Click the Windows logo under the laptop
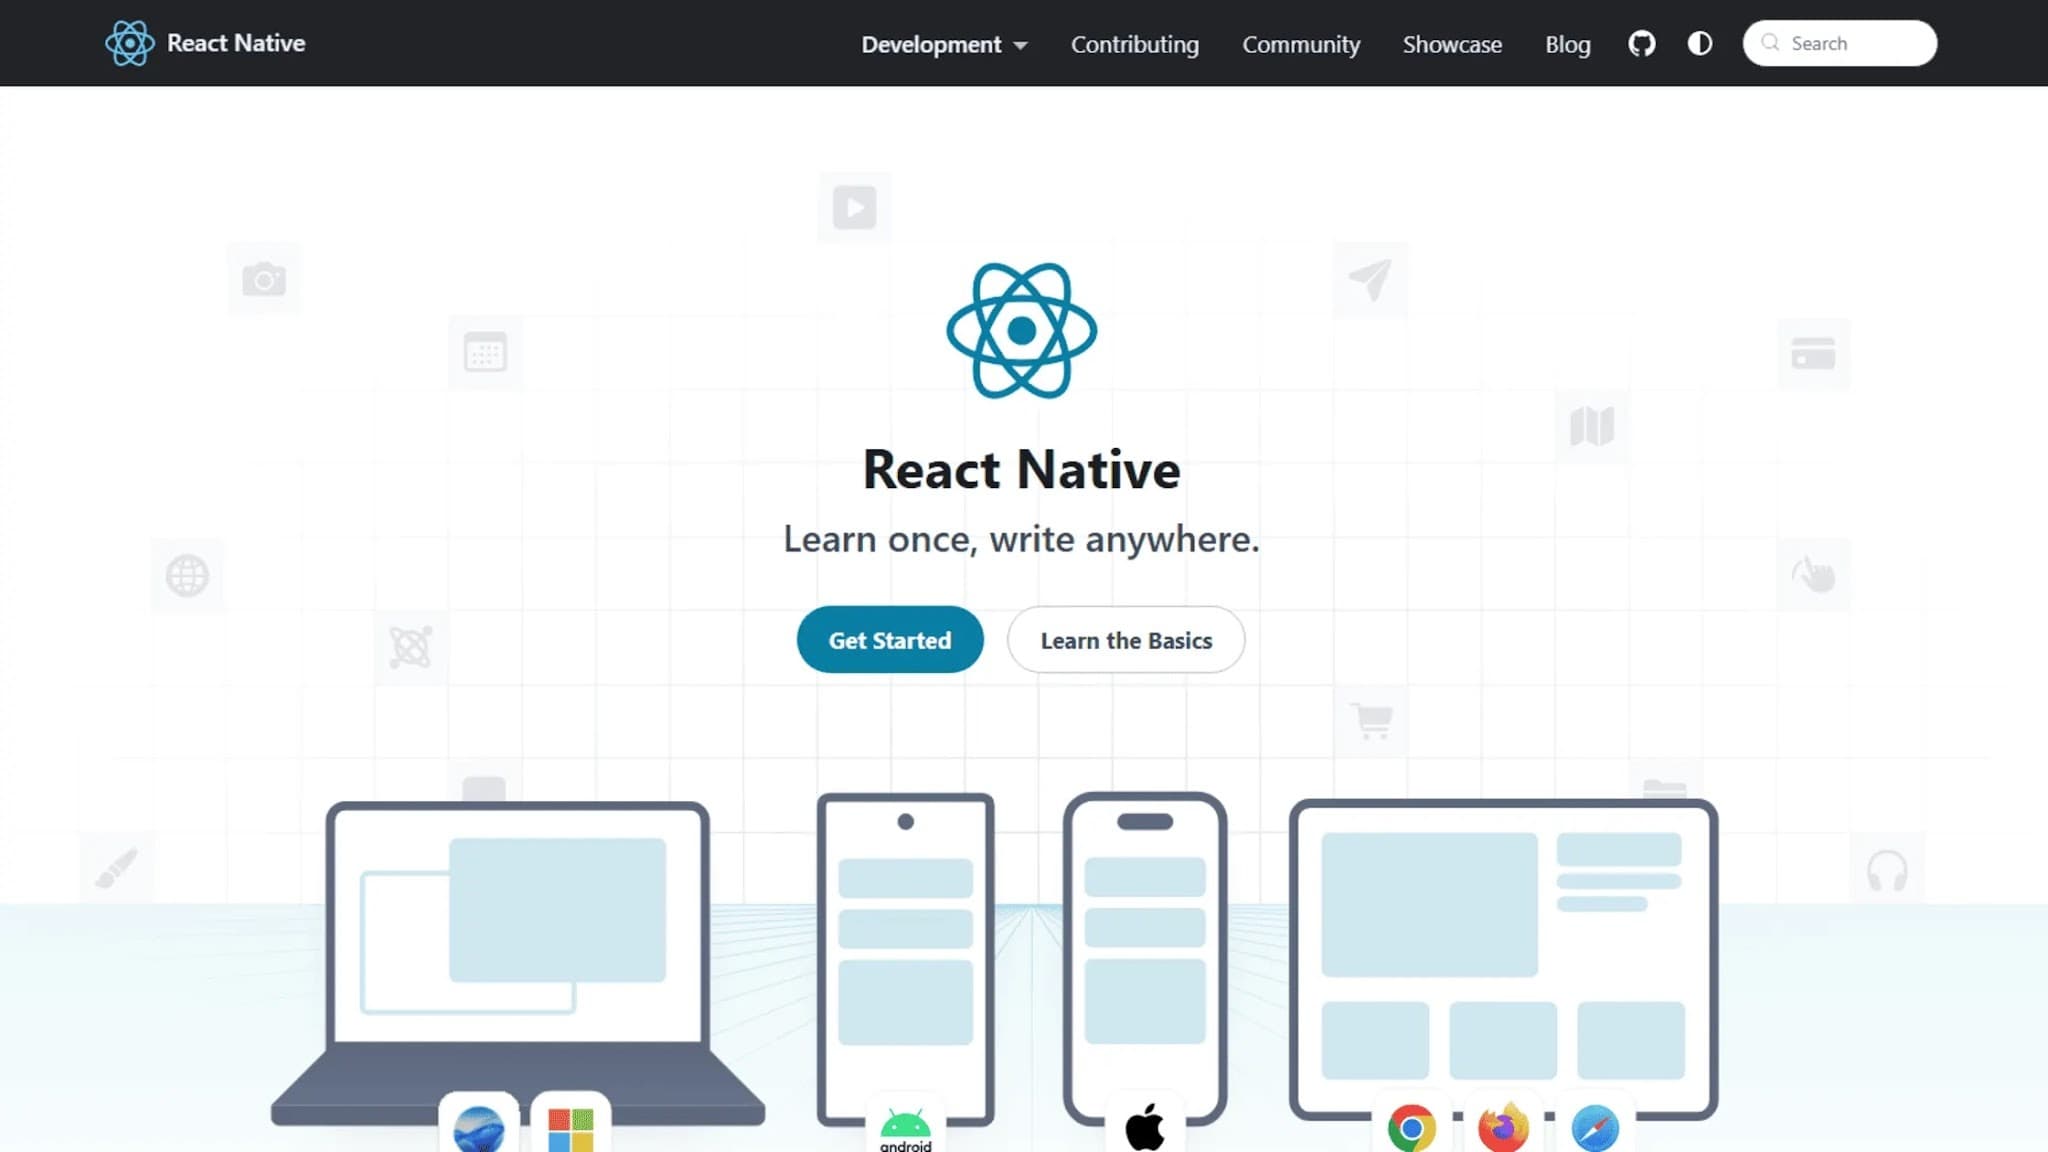Screen dimensions: 2048x1152 pos(571,1128)
